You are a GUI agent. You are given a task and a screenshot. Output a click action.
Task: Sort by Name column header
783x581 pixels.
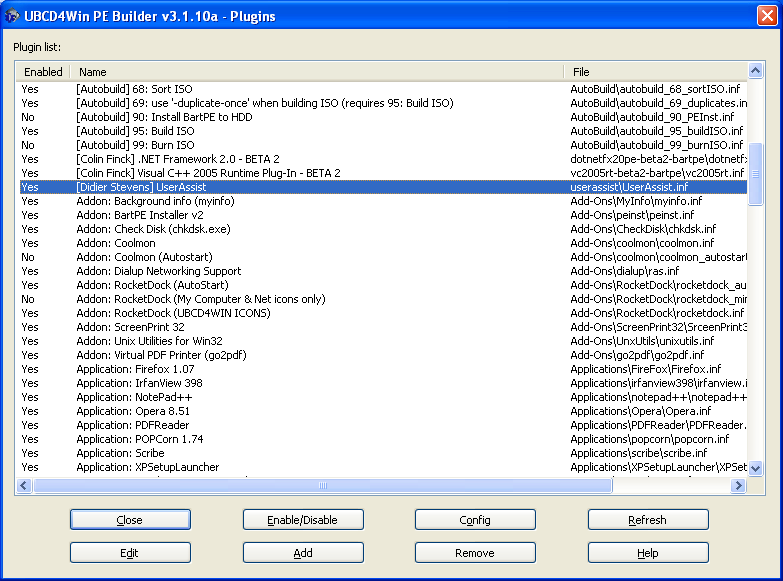[x=317, y=72]
